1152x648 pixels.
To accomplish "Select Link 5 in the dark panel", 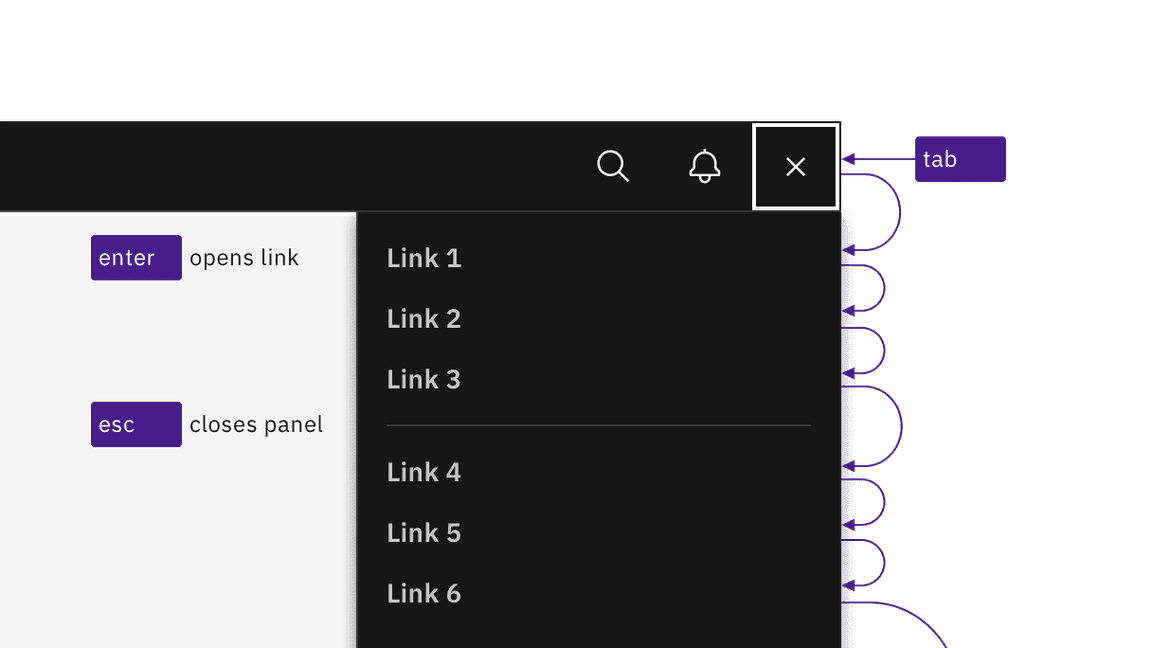I will (x=423, y=532).
